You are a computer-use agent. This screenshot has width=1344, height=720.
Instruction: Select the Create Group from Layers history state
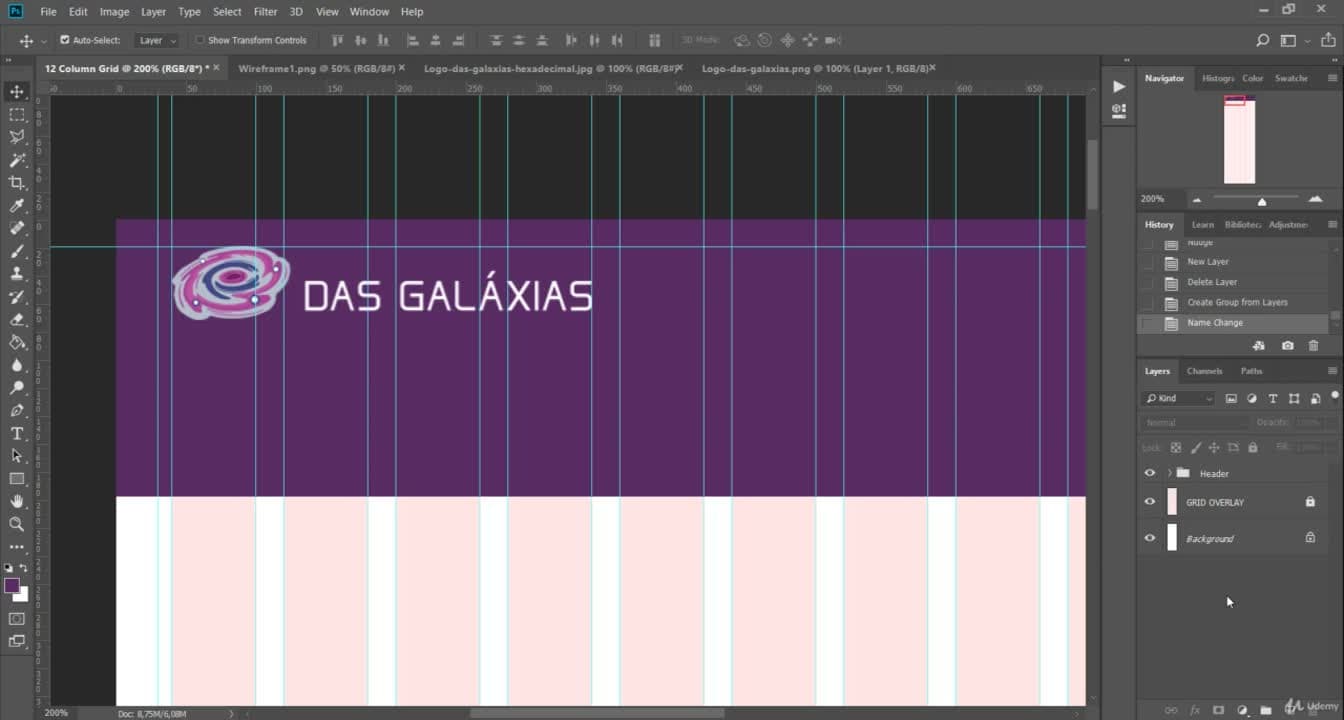click(1237, 302)
